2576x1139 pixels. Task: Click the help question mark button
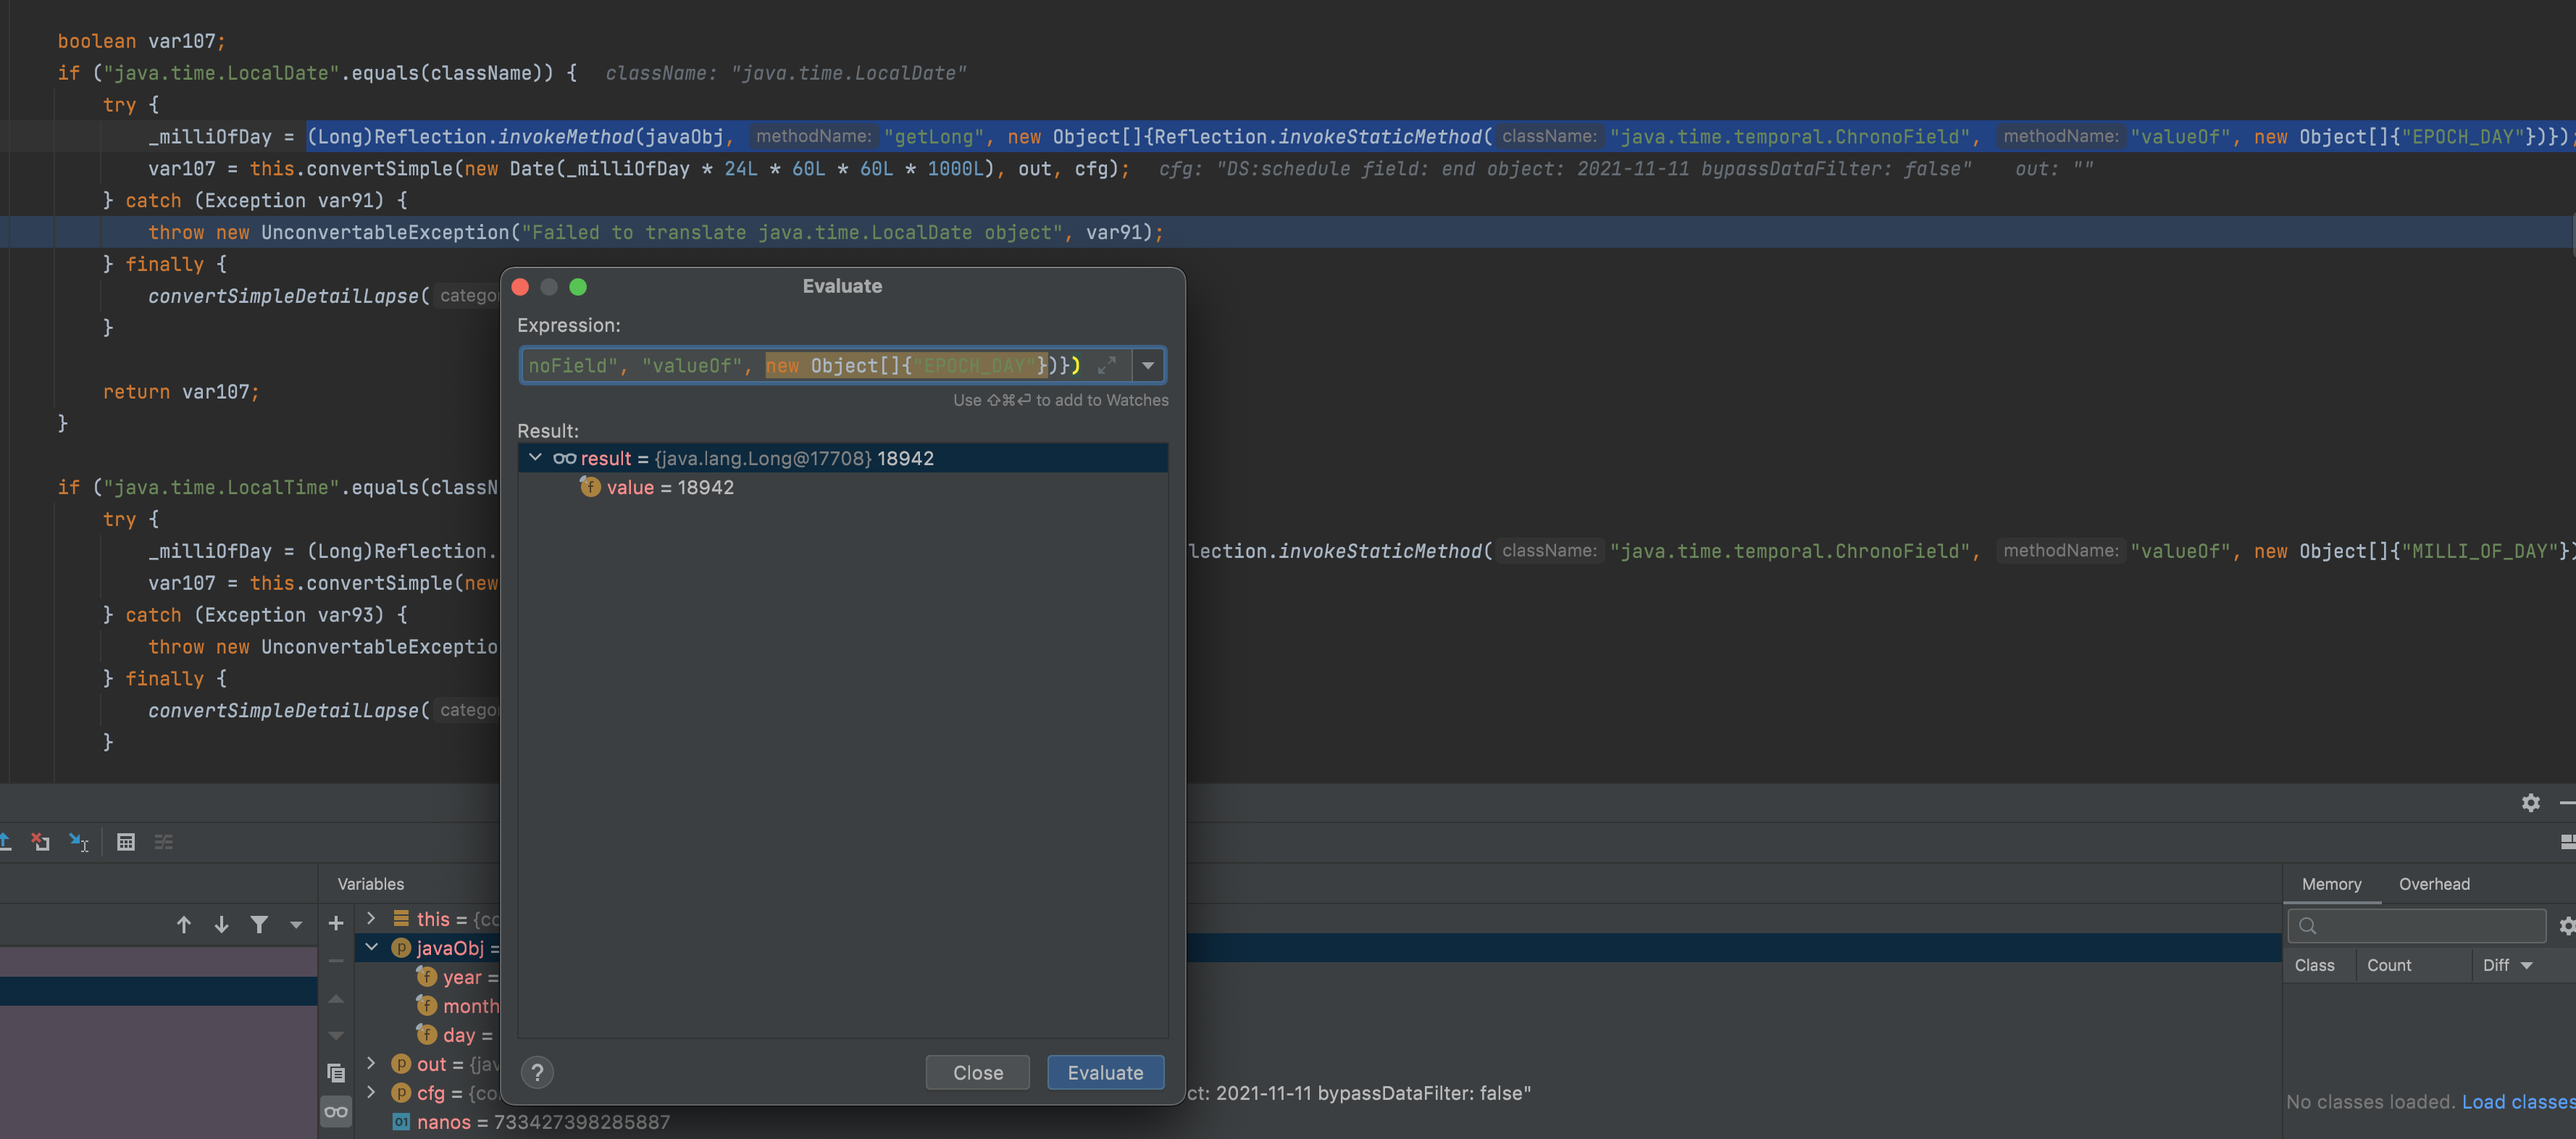coord(537,1072)
